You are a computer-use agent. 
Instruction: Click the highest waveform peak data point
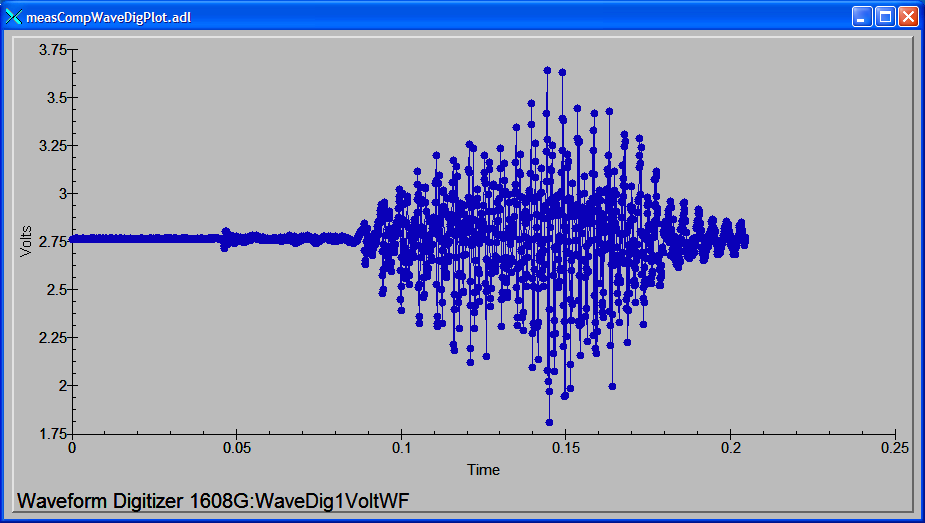click(x=547, y=70)
